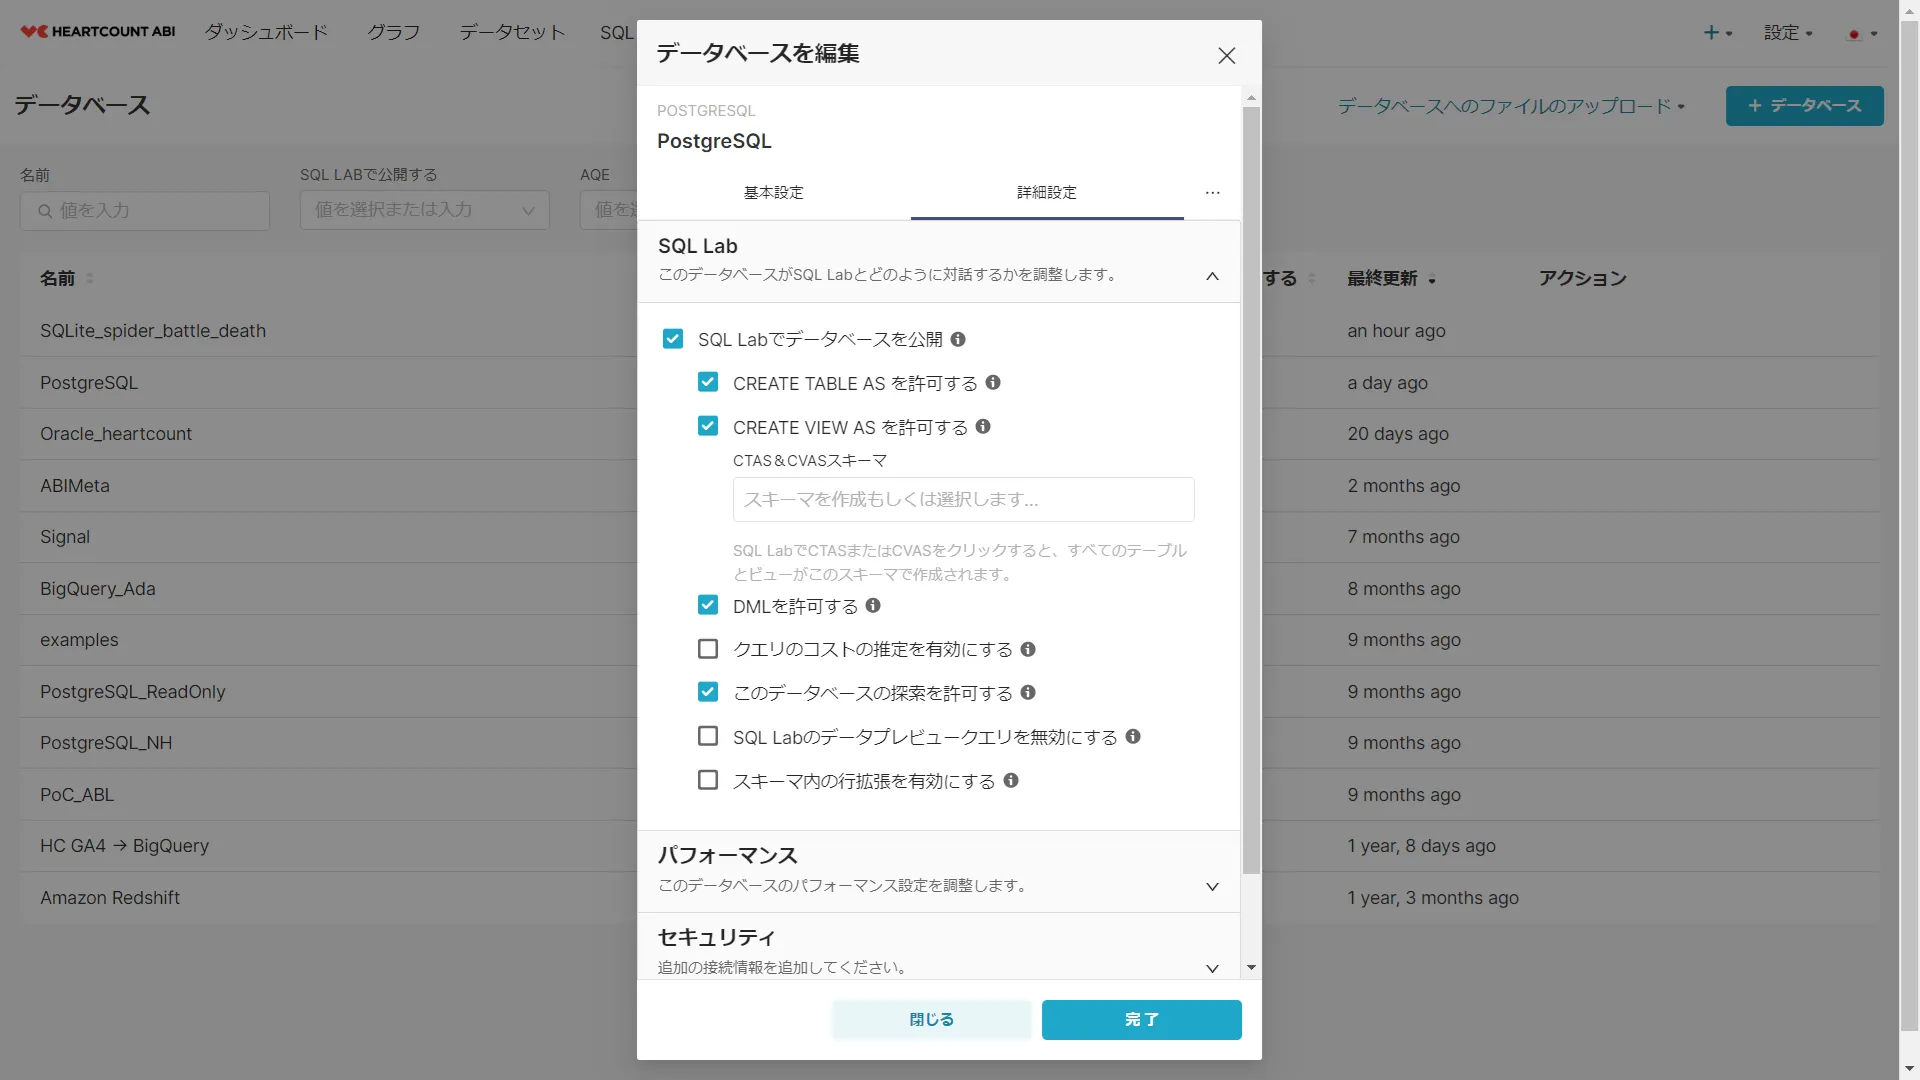This screenshot has width=1920, height=1080.
Task: Click info icon next to このデータベースの探索を許可する
Action: click(1028, 692)
